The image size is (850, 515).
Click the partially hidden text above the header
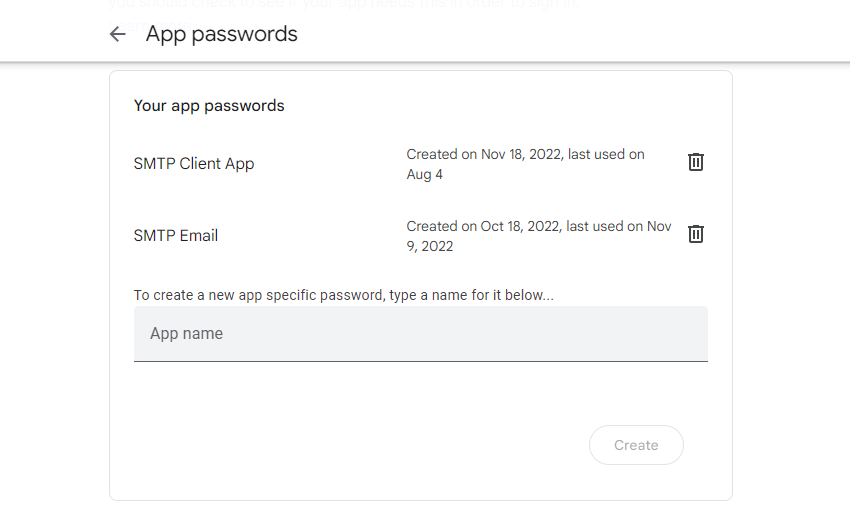[x=340, y=5]
